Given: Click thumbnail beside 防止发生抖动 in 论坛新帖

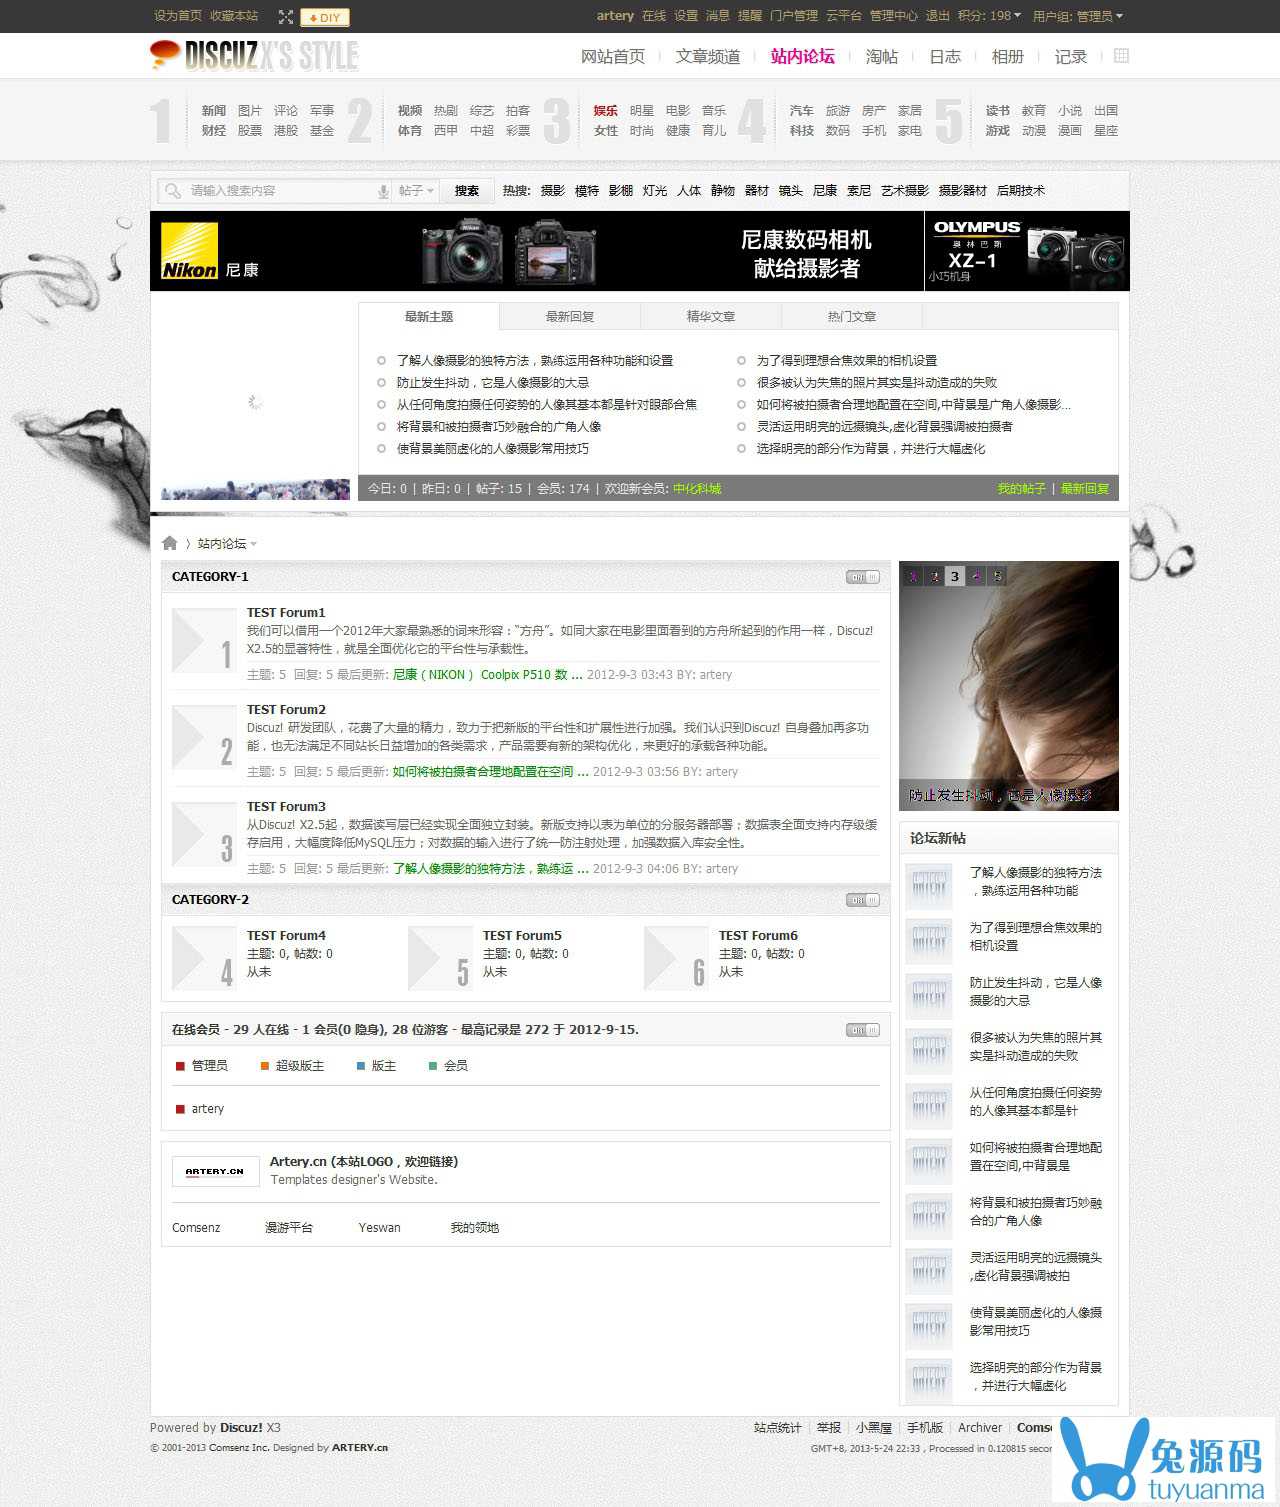Looking at the screenshot, I should 929,997.
